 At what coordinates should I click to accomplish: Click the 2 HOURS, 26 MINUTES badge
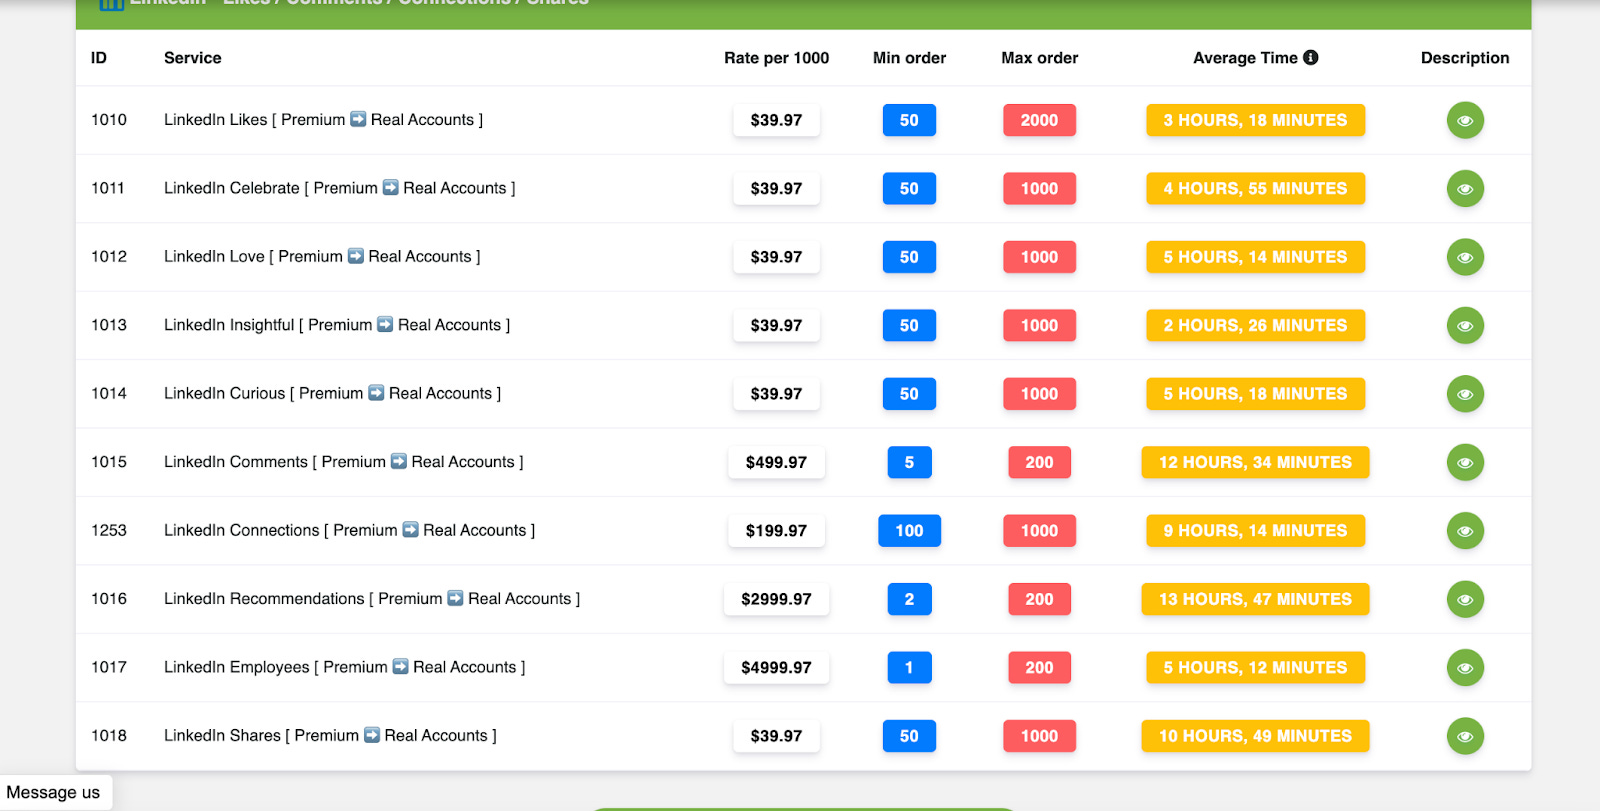tap(1255, 325)
